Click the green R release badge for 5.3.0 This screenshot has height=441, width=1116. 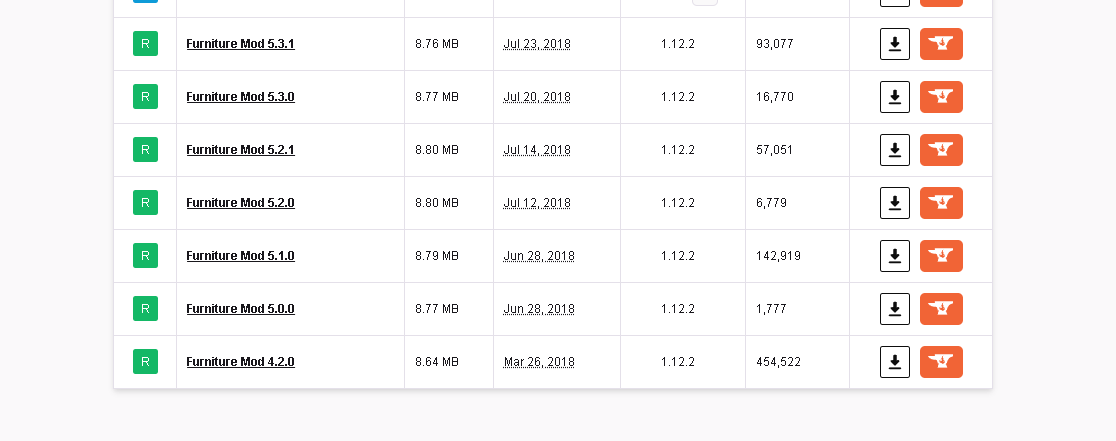145,97
